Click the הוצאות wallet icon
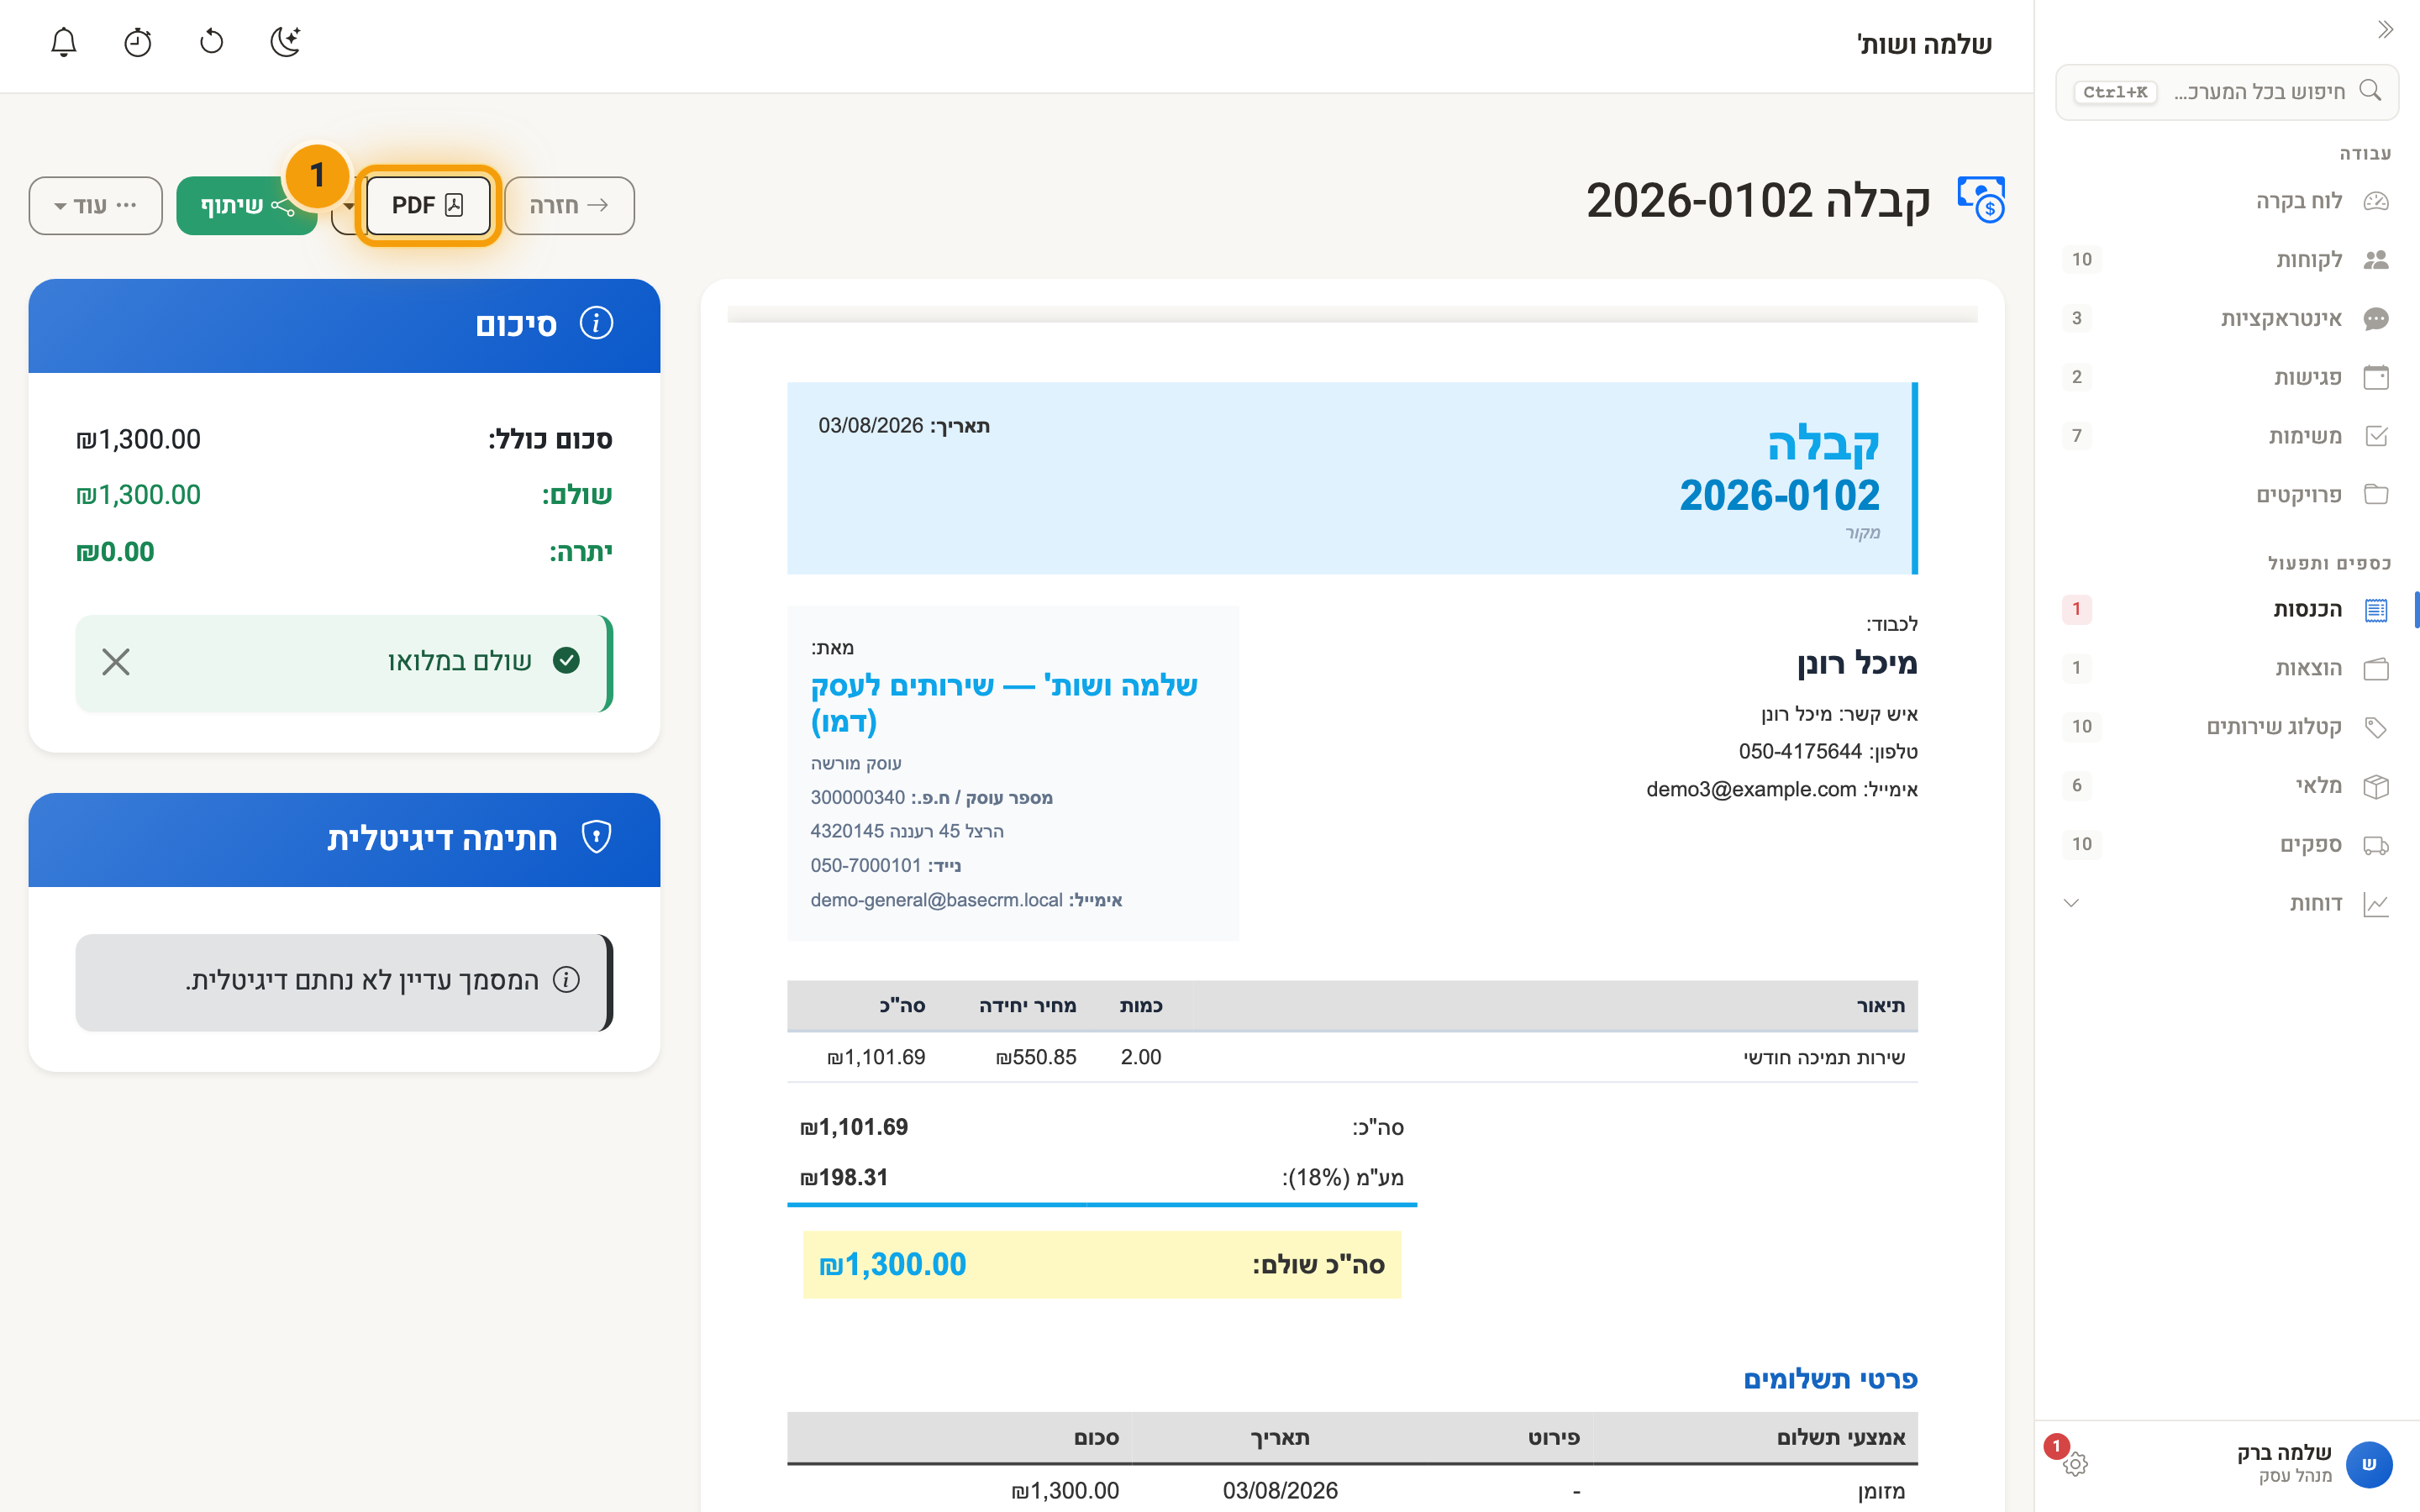Screen dimensions: 2420x1512 2376,668
